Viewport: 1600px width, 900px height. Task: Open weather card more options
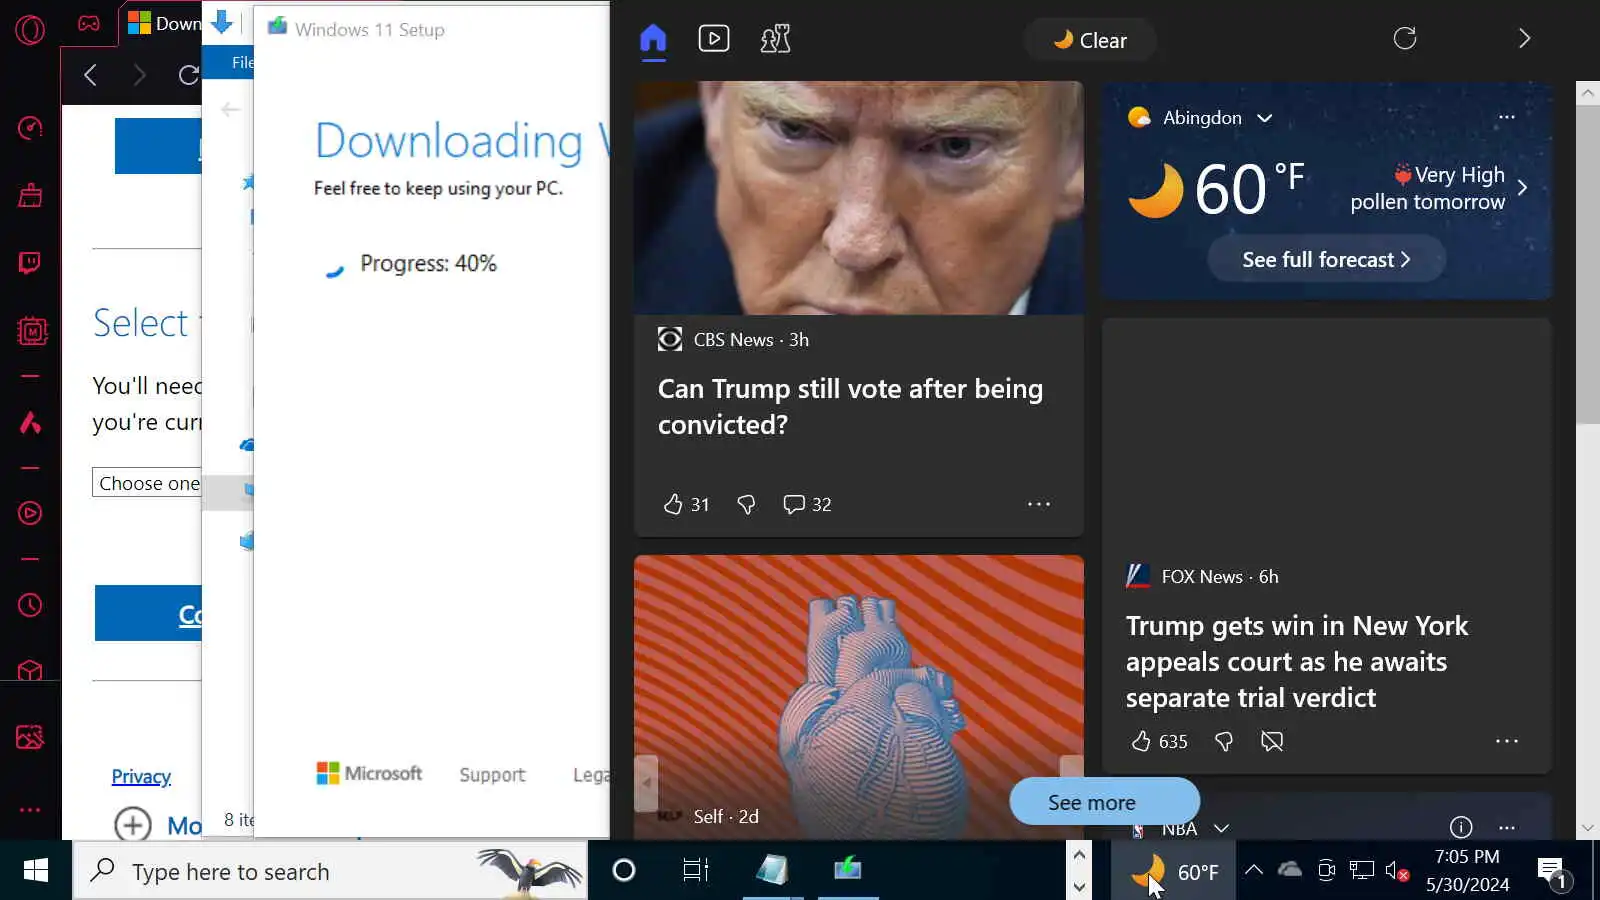(x=1507, y=117)
